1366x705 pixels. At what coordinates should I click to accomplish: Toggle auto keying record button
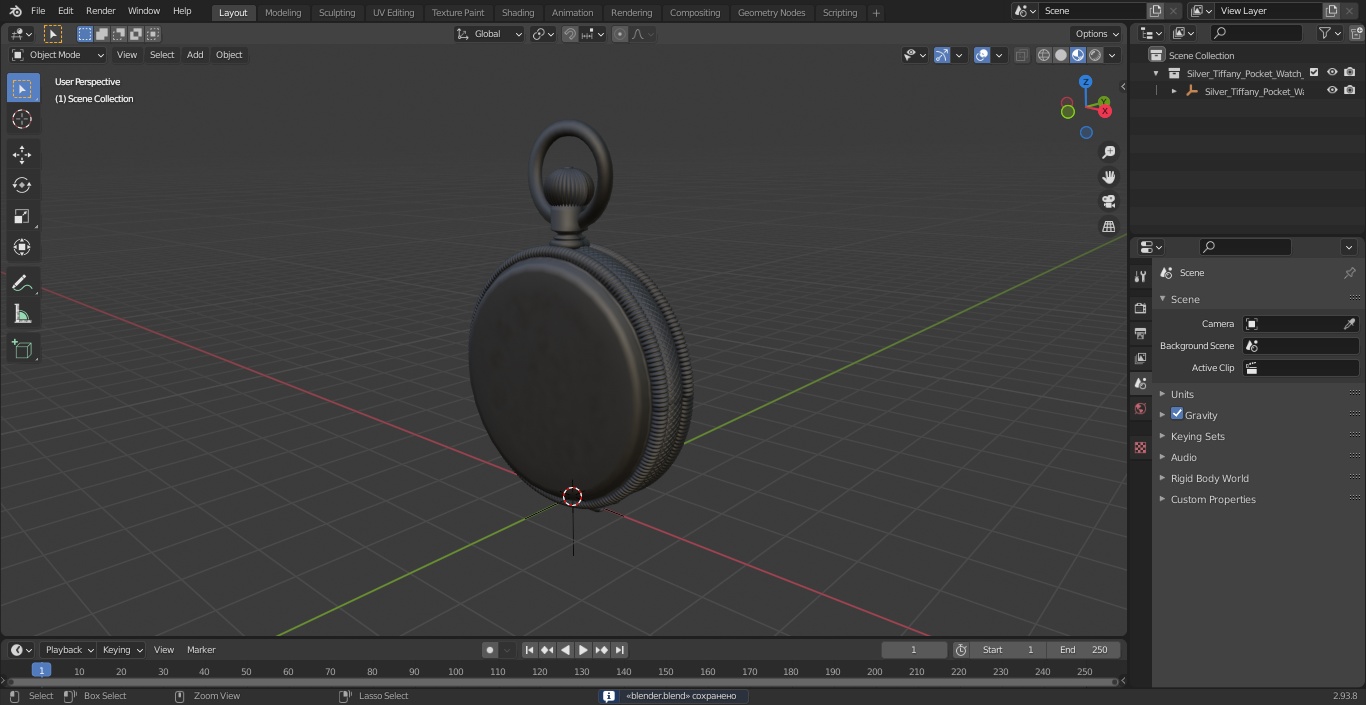[490, 650]
